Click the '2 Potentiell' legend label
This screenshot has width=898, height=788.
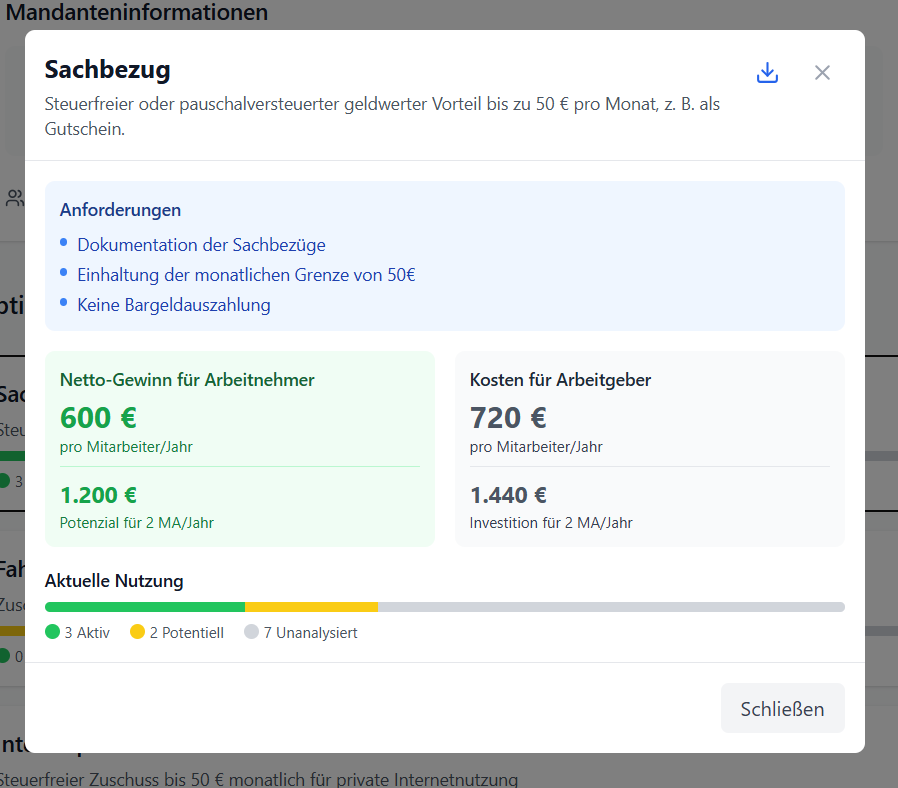click(x=187, y=633)
